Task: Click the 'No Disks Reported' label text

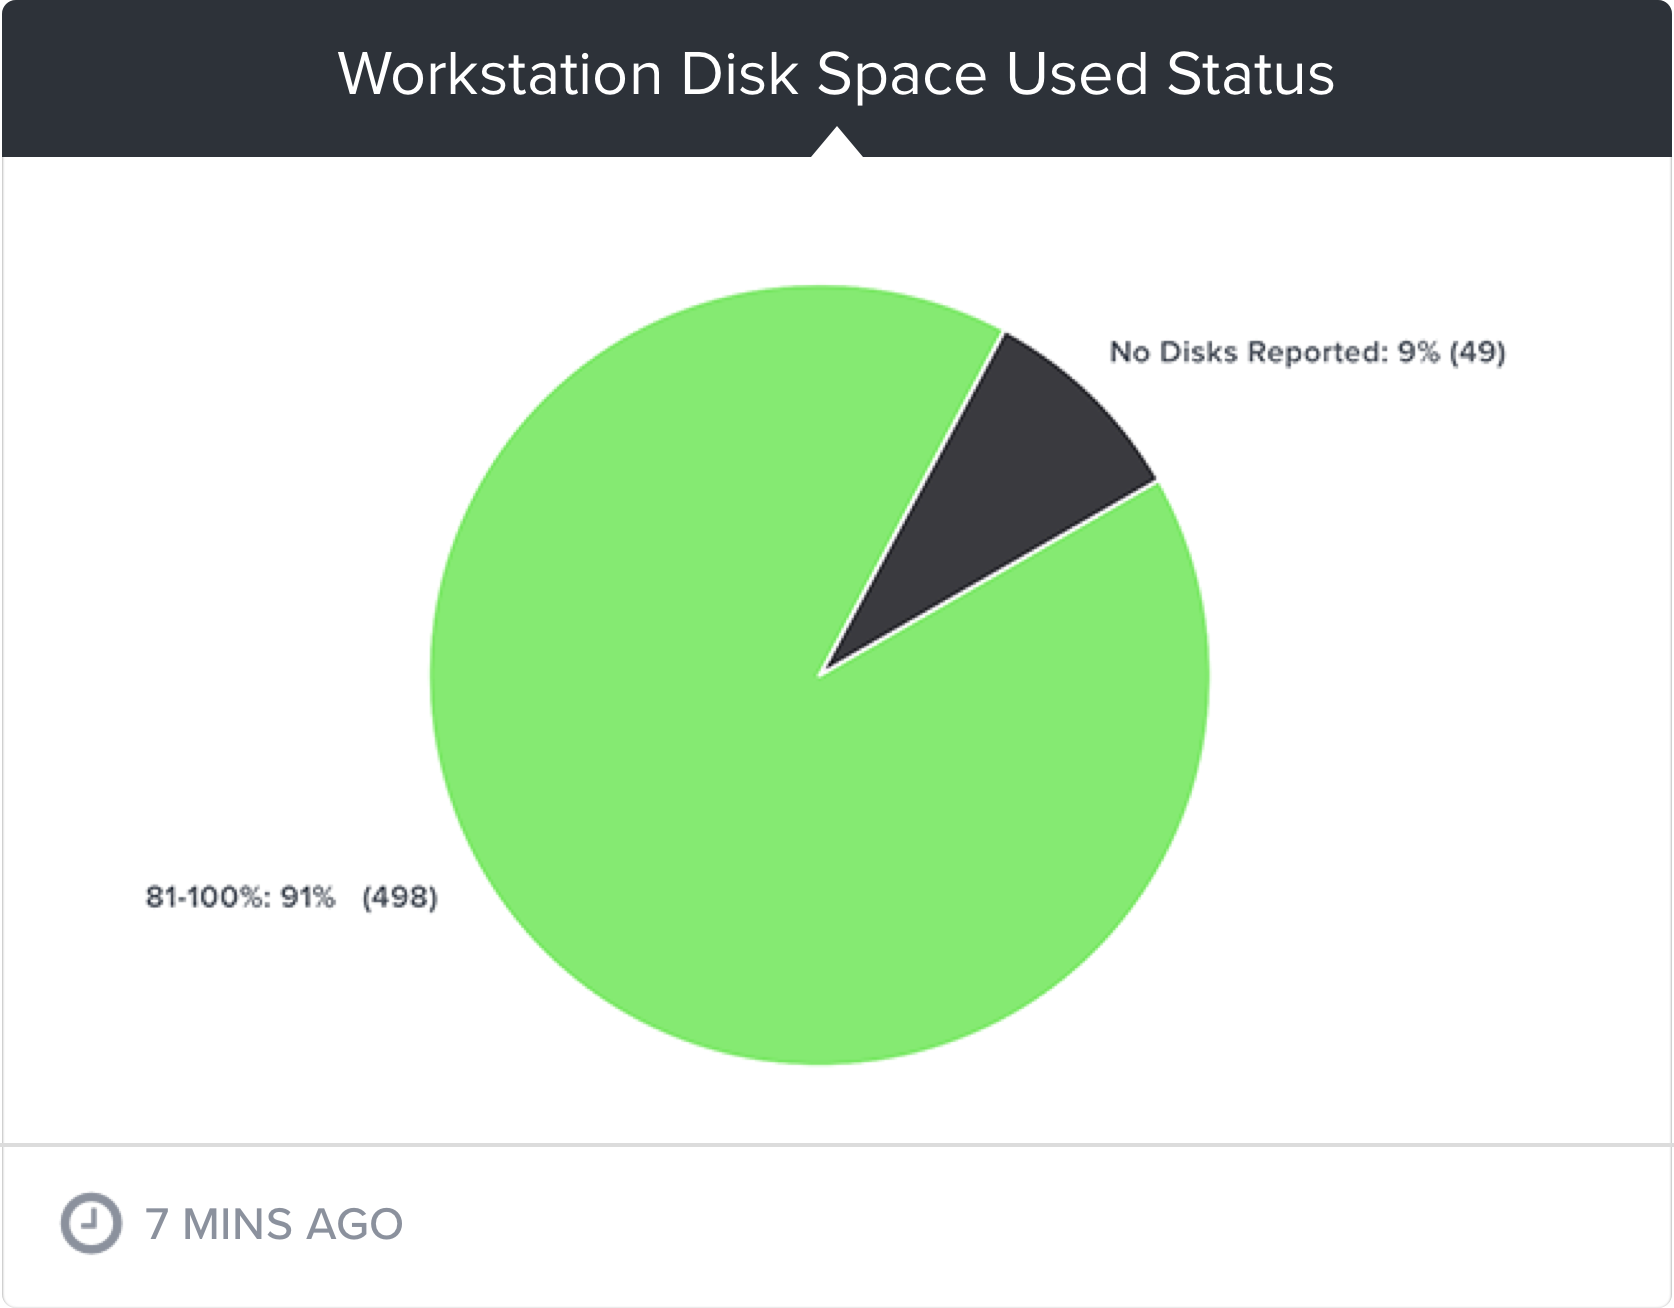Action: (x=1245, y=352)
